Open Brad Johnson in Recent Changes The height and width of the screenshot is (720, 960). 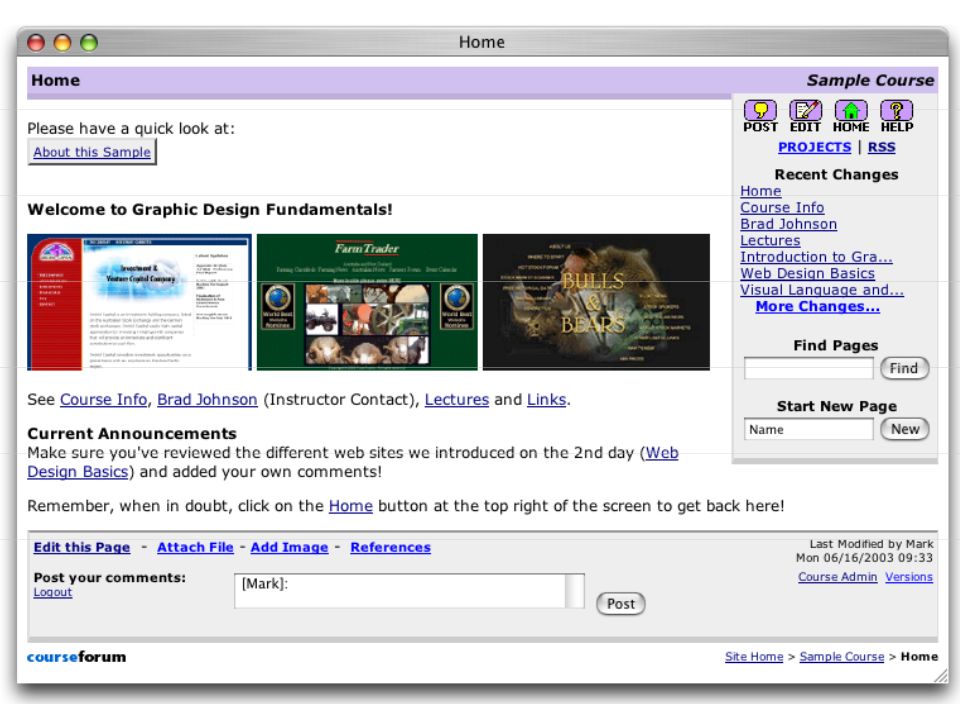pyautogui.click(x=789, y=224)
